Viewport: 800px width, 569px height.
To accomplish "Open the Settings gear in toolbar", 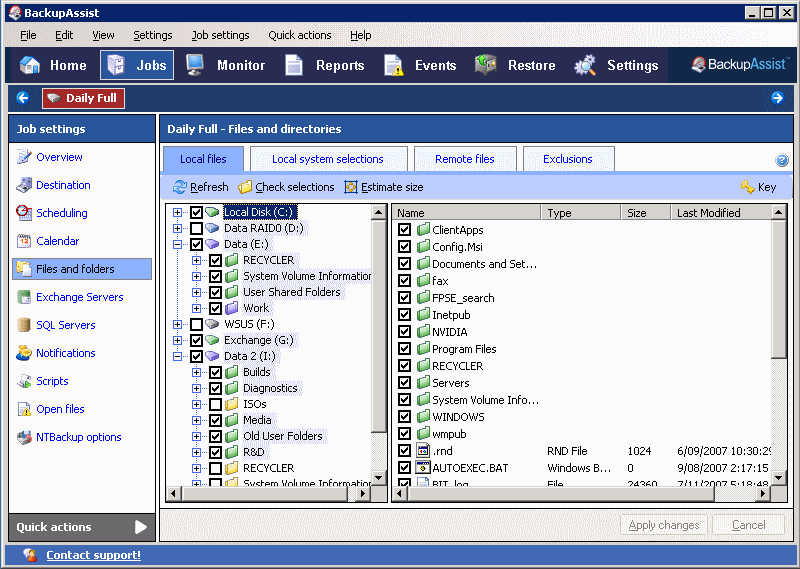I will pyautogui.click(x=585, y=65).
